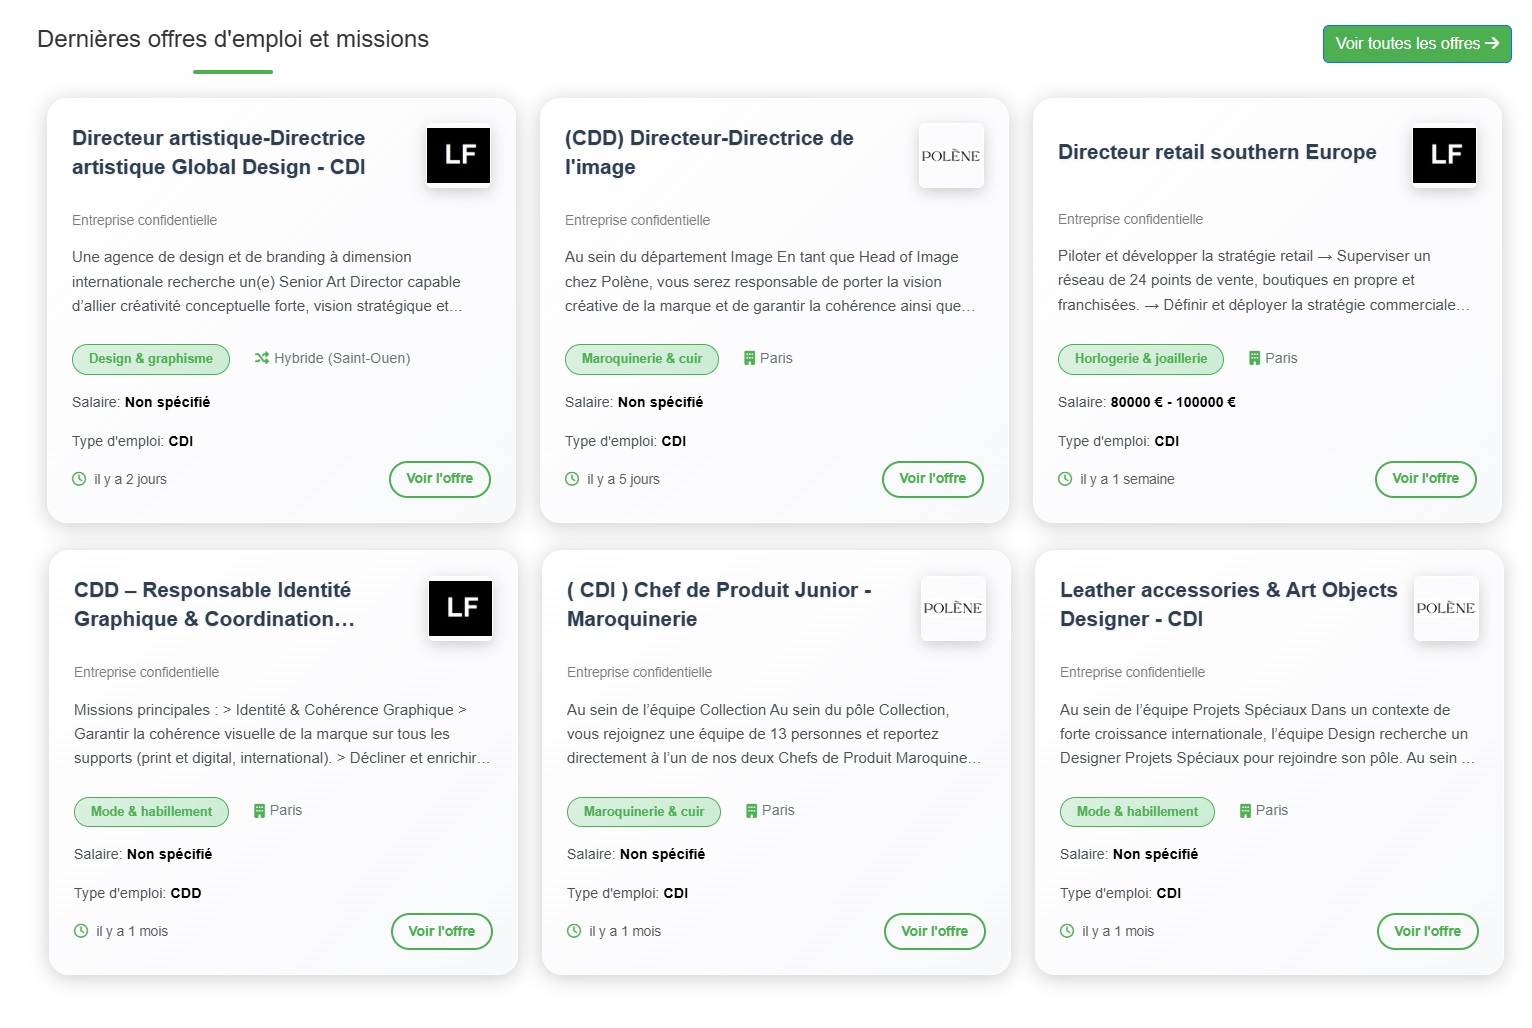Click 'Maroquinerie & cuir' tag on Directeur-Directrice de l'image card

[x=642, y=359]
